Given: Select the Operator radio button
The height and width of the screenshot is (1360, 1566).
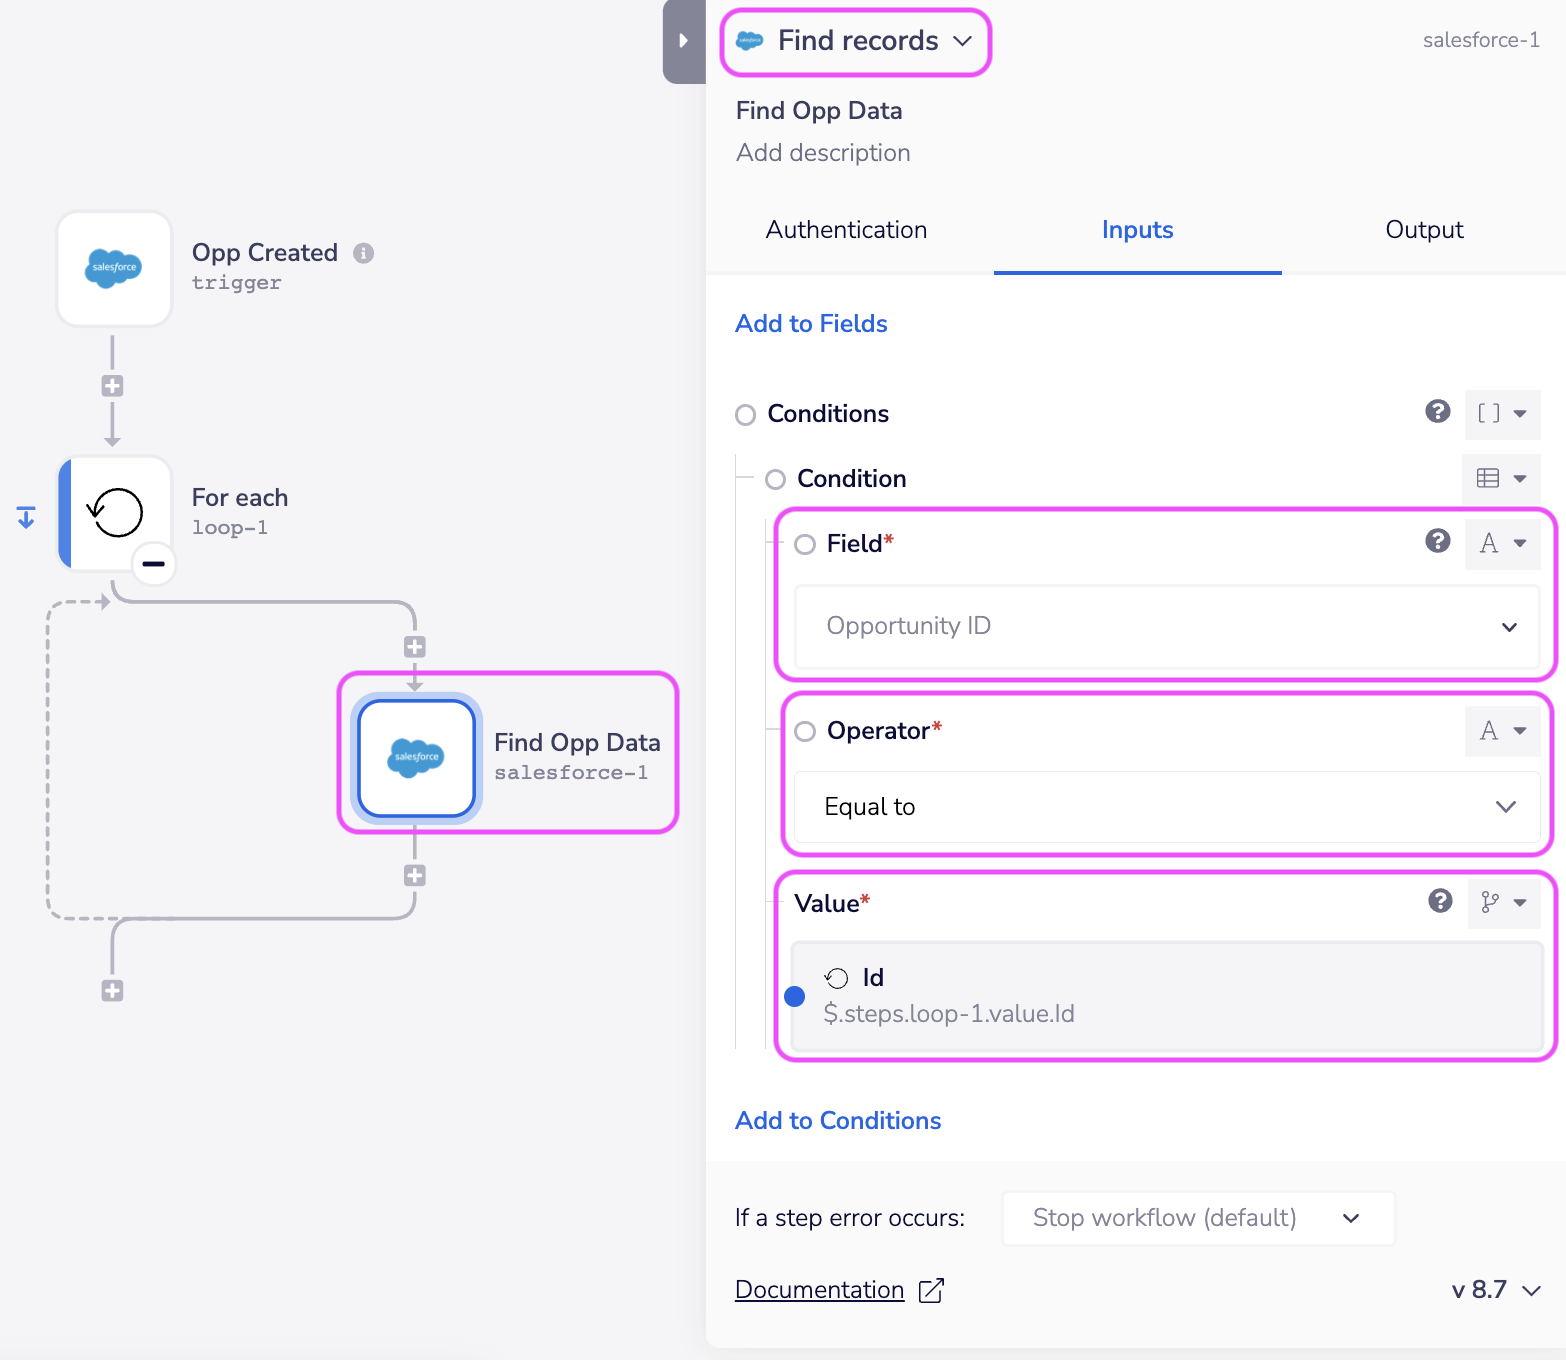Looking at the screenshot, I should tap(804, 731).
